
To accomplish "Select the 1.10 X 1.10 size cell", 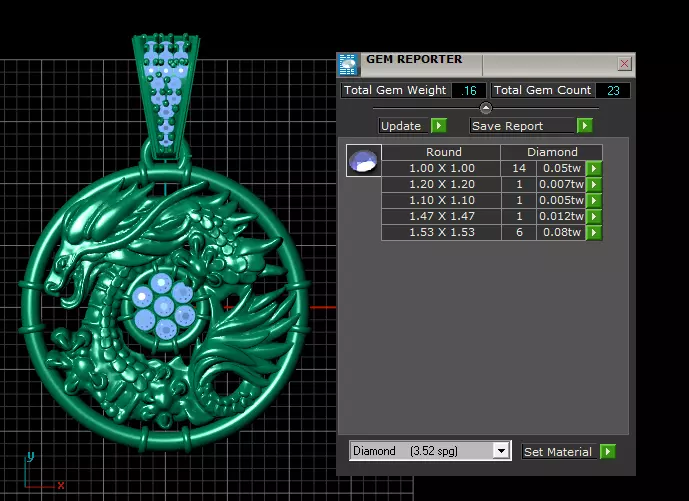I will click(442, 200).
